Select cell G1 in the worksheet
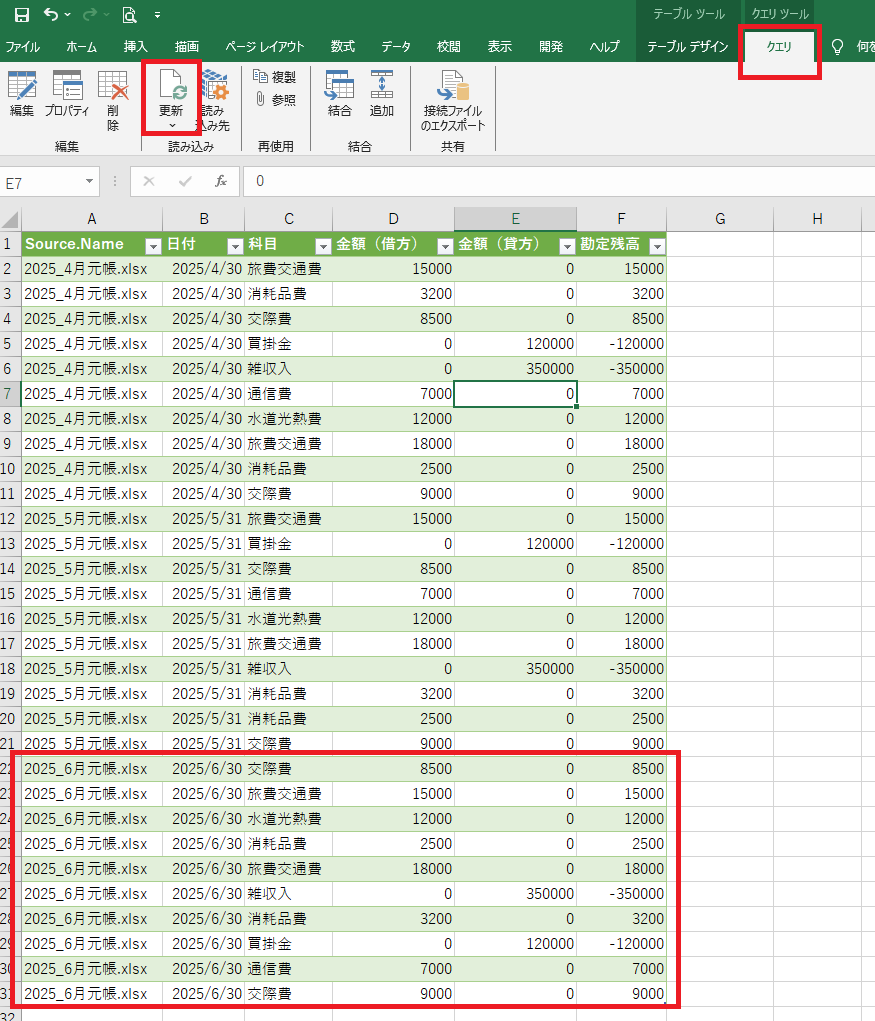This screenshot has height=1021, width=875. pyautogui.click(x=720, y=244)
